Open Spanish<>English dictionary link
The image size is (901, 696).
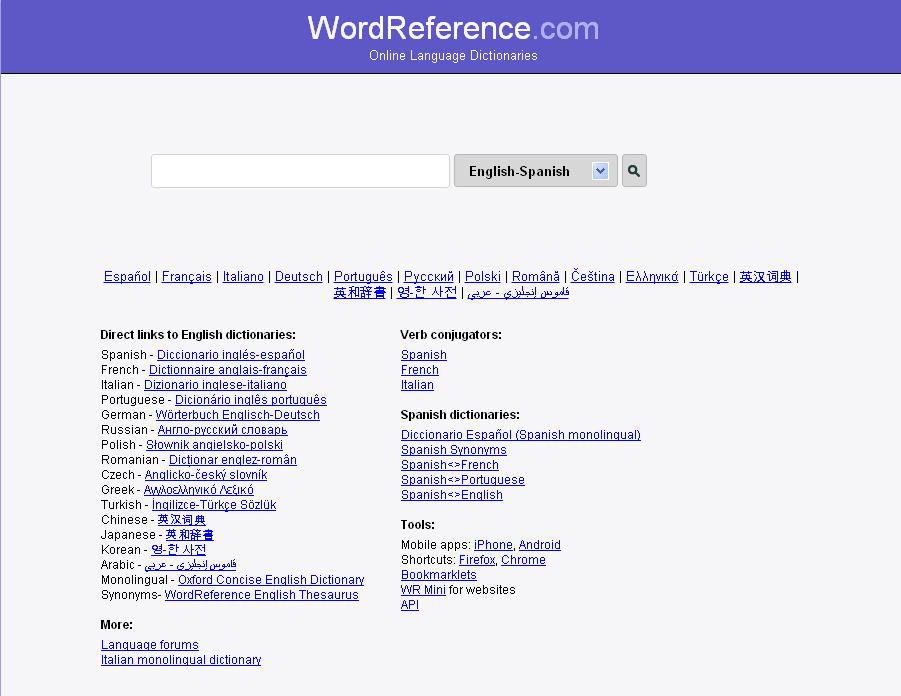click(x=452, y=494)
